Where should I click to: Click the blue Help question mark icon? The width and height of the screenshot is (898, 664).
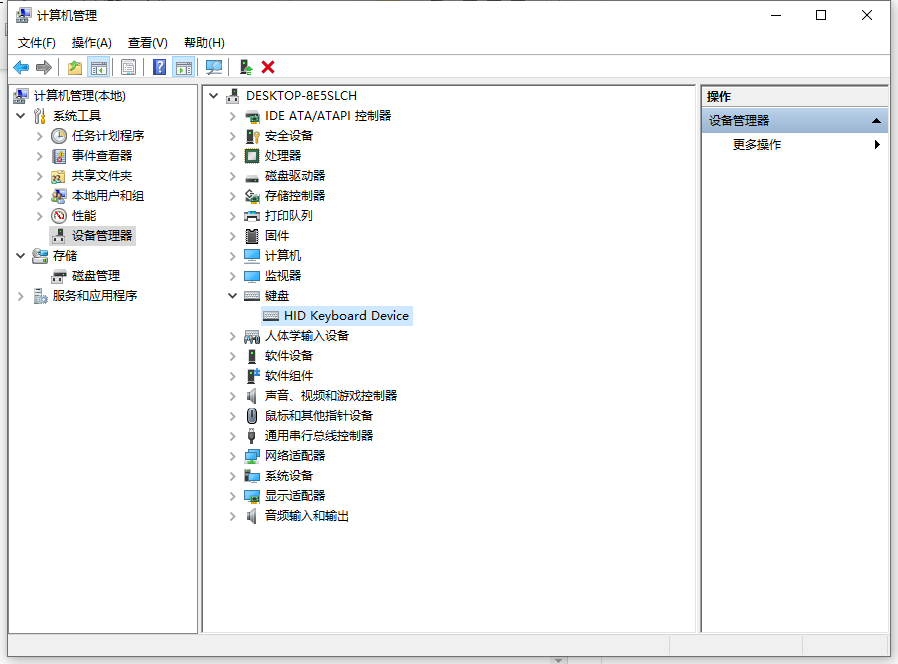click(x=159, y=67)
